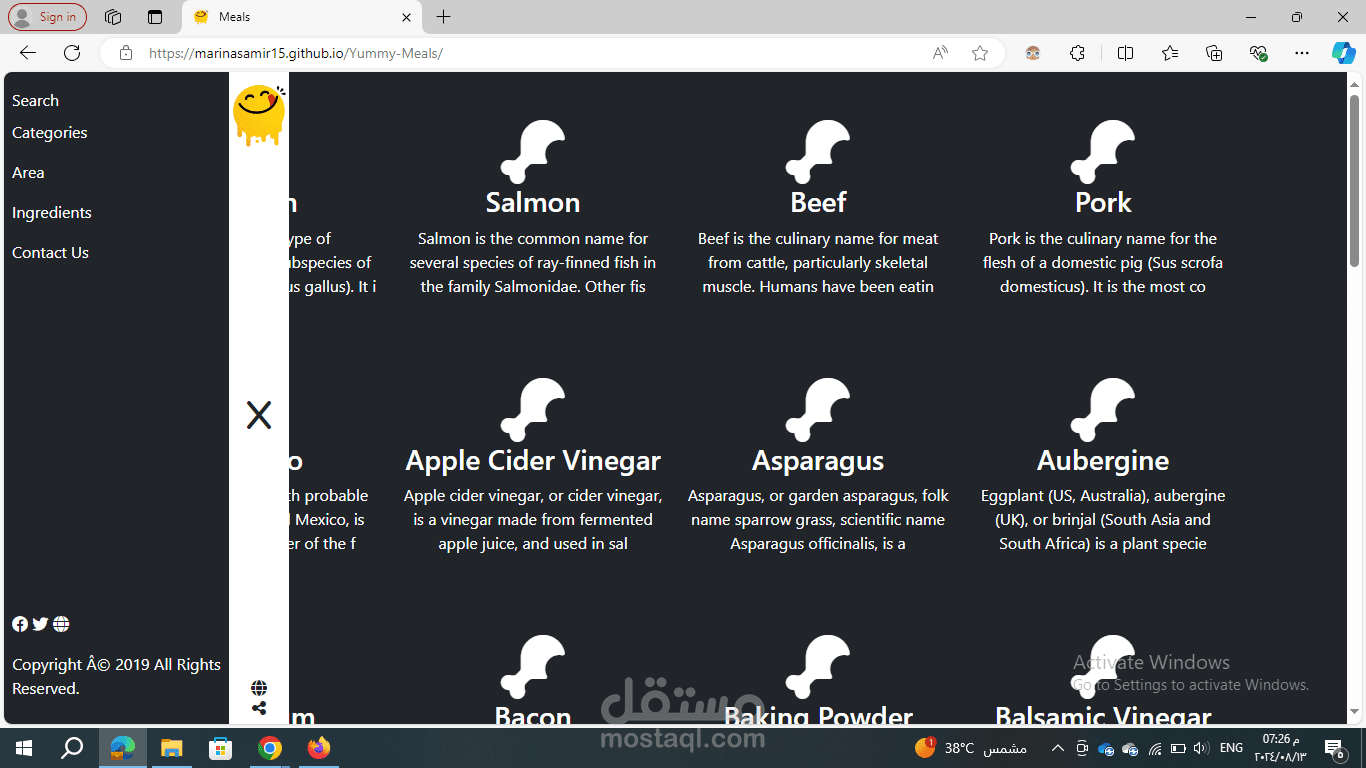Viewport: 1366px width, 768px height.
Task: Click the share icon on the white strip
Action: pyautogui.click(x=259, y=708)
